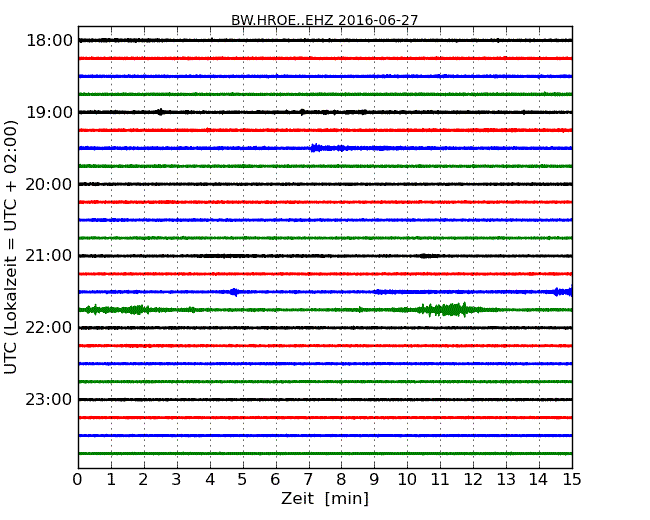Click x-axis tick label 7
The height and width of the screenshot is (520, 650).
click(308, 480)
